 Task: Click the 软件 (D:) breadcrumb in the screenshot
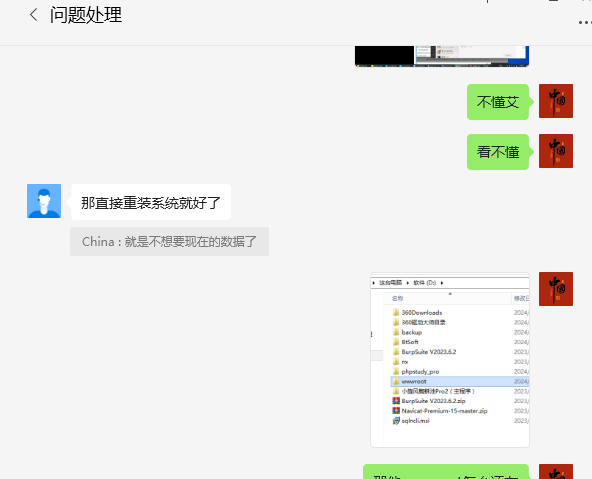tap(425, 282)
